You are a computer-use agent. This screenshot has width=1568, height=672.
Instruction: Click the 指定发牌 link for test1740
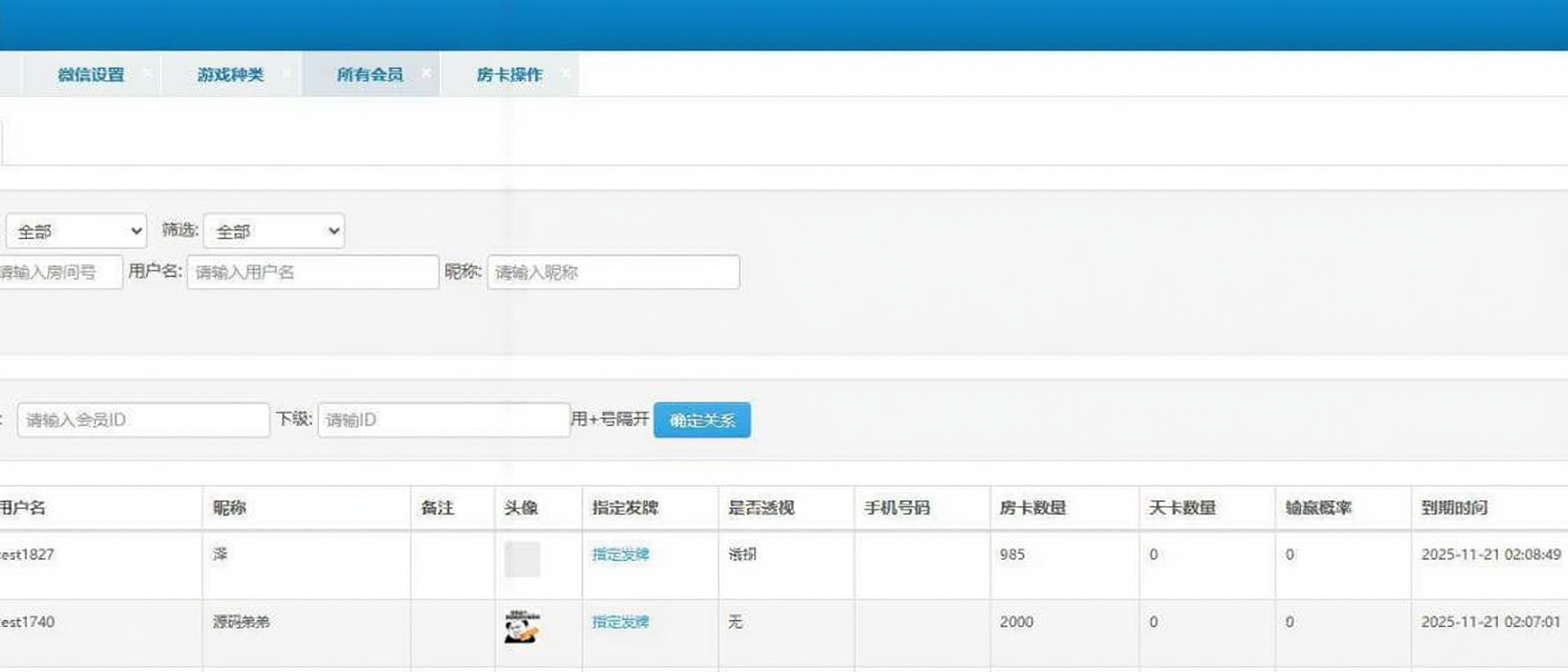[620, 622]
